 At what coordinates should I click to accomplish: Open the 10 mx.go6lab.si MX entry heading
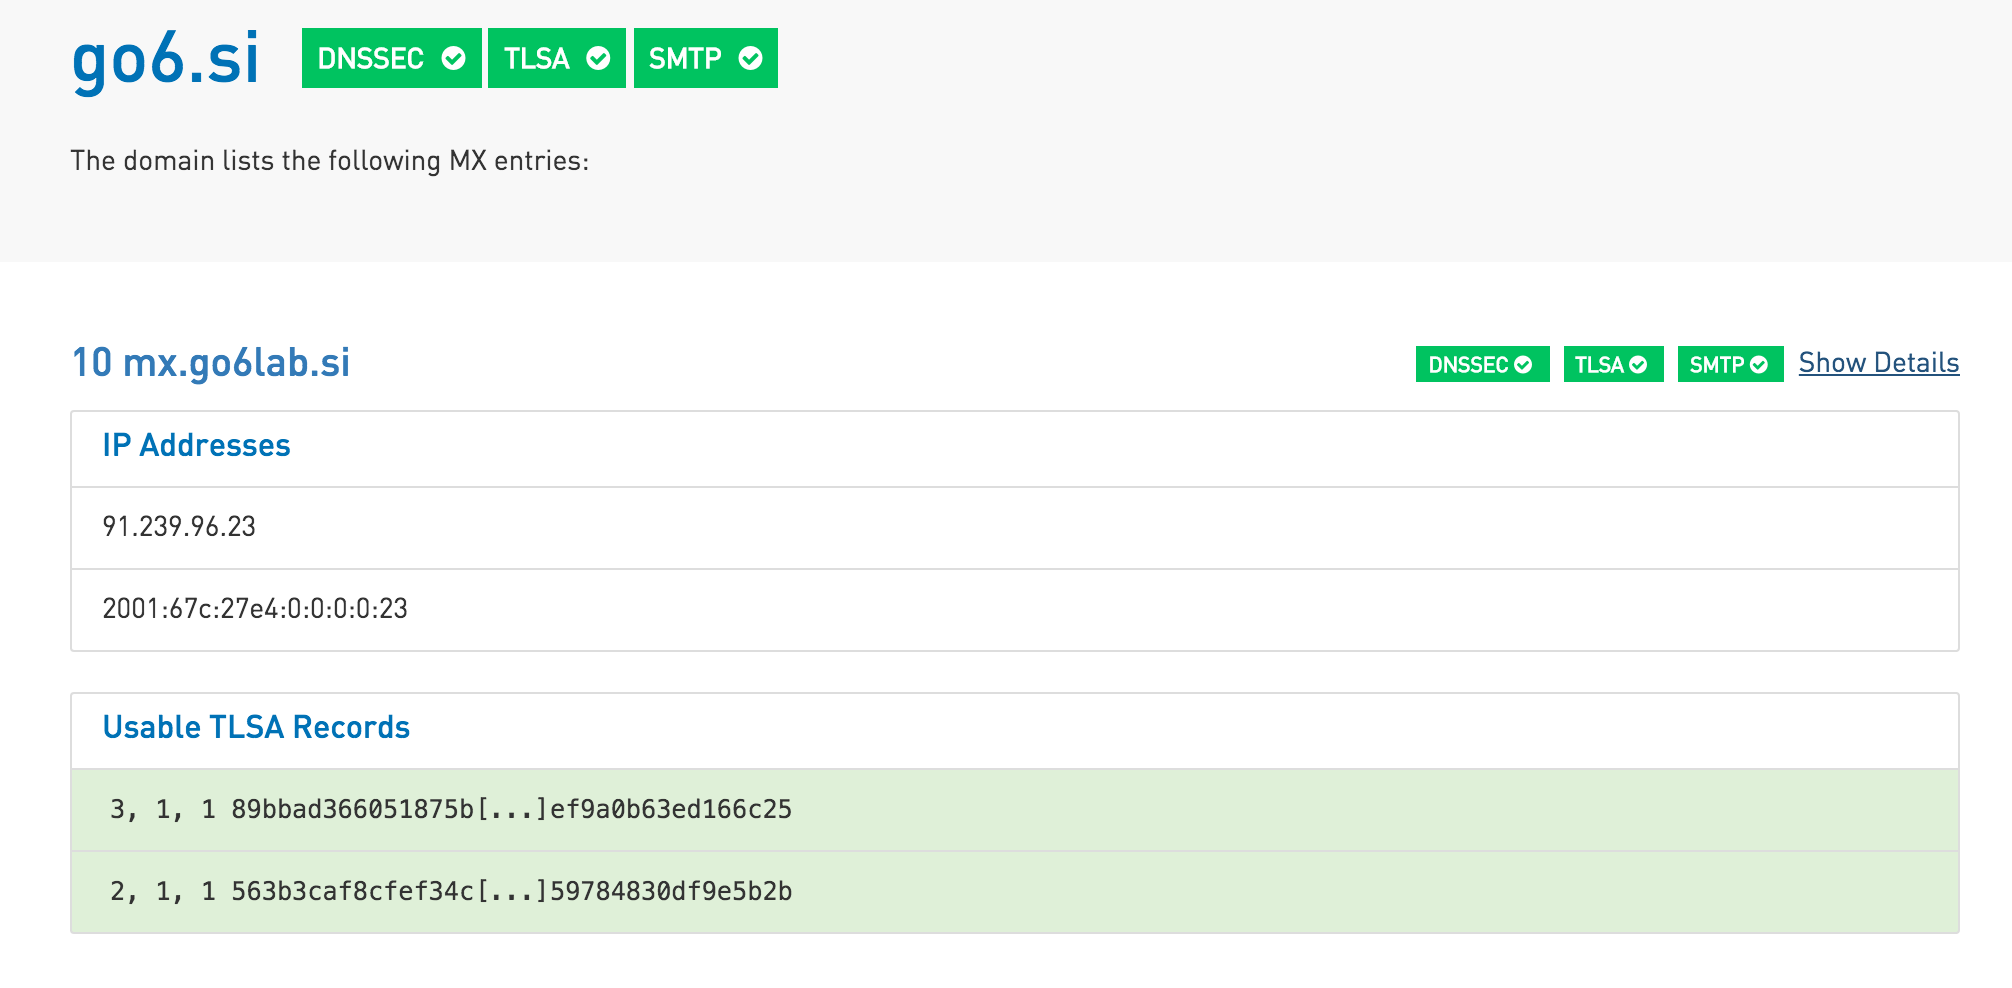coord(211,363)
